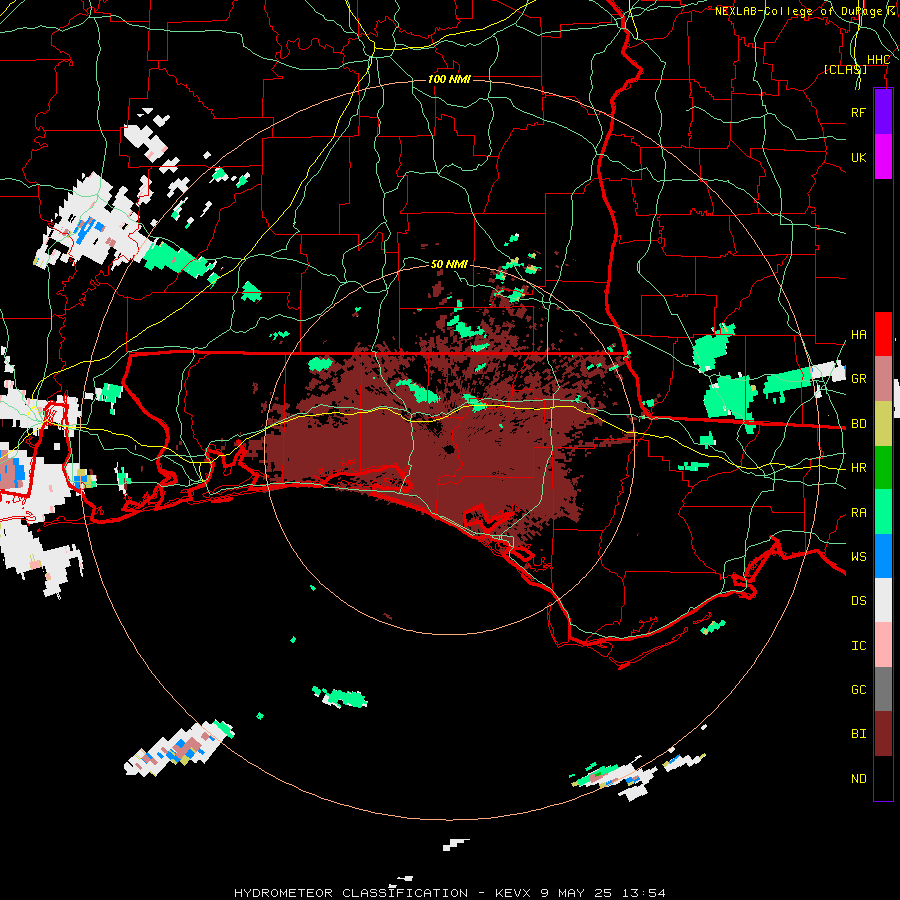This screenshot has width=900, height=900.
Task: Click the UK magenta legend swatch
Action: [883, 157]
